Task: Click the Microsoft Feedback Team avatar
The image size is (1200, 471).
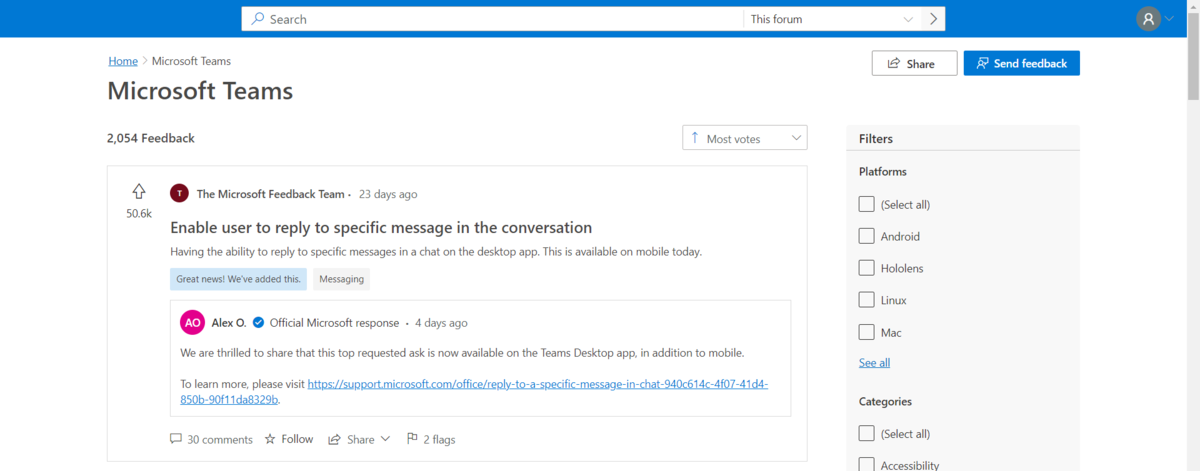Action: (179, 194)
